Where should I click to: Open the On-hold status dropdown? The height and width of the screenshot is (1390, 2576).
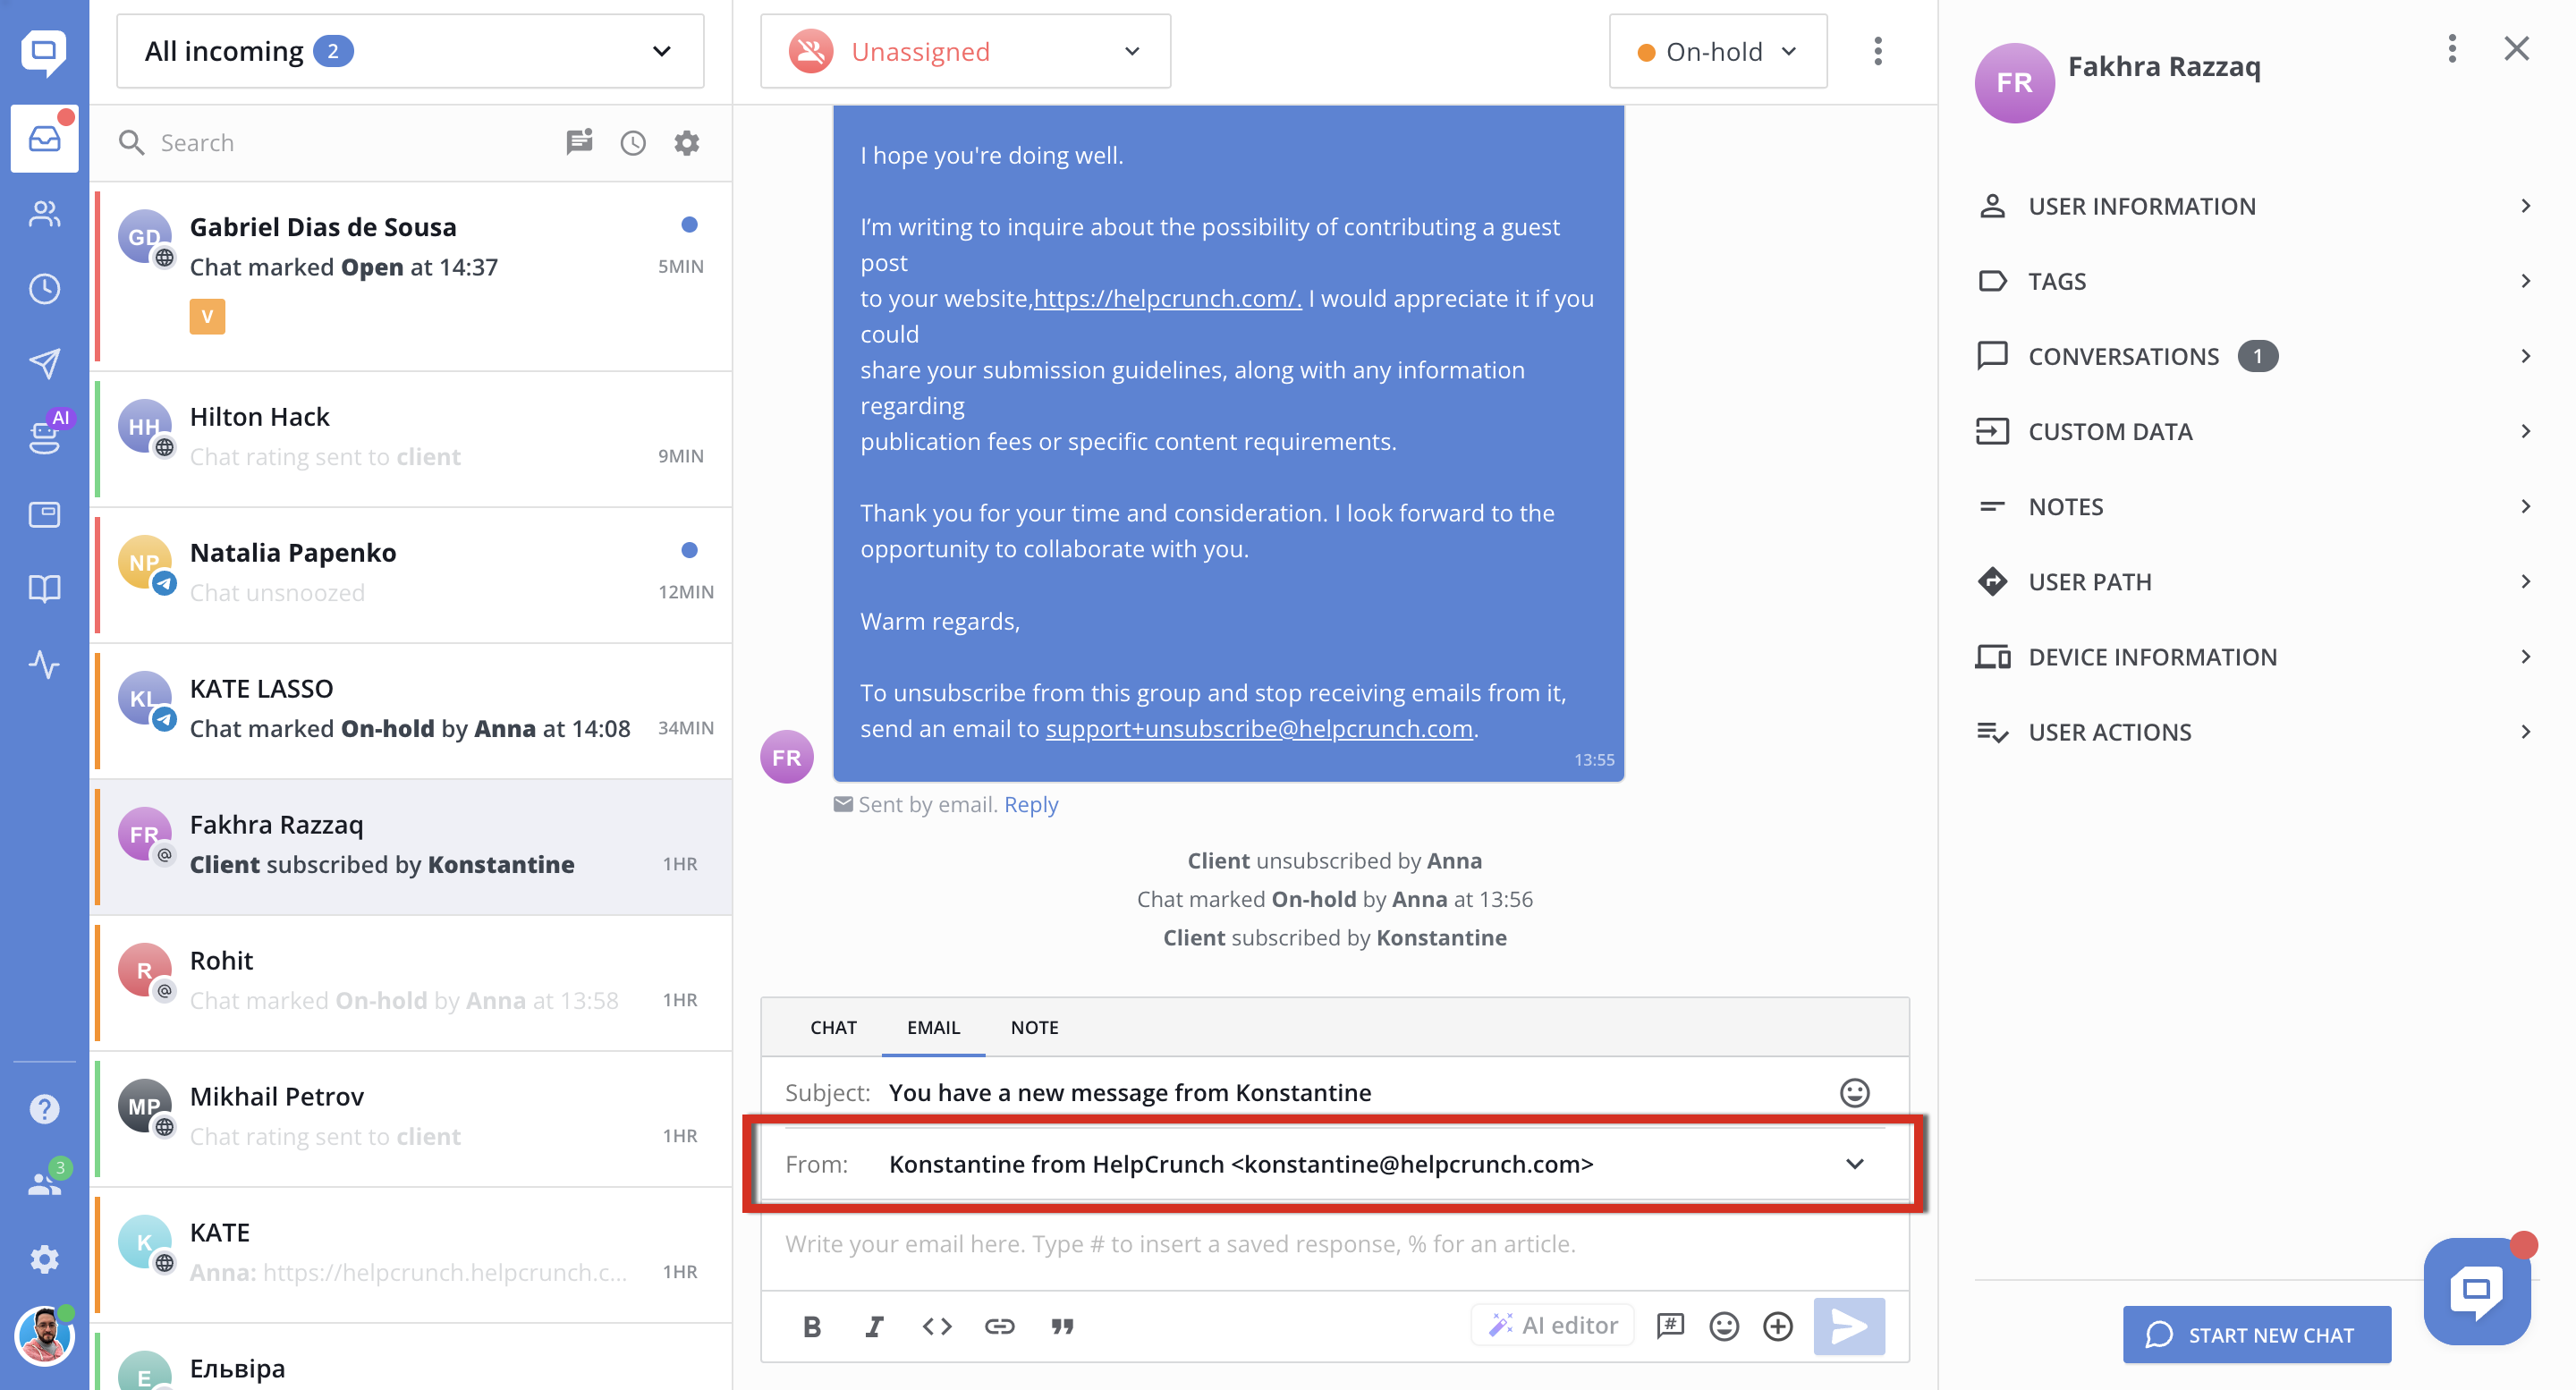tap(1717, 51)
